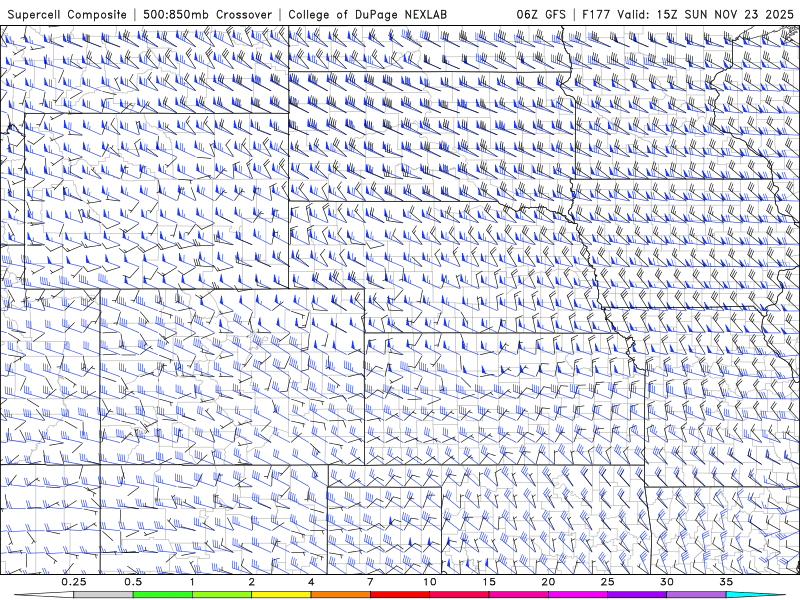800x600 pixels.
Task: Click 'F177 Valid: 15Z SUN NOV 23 2025' text
Action: point(688,14)
